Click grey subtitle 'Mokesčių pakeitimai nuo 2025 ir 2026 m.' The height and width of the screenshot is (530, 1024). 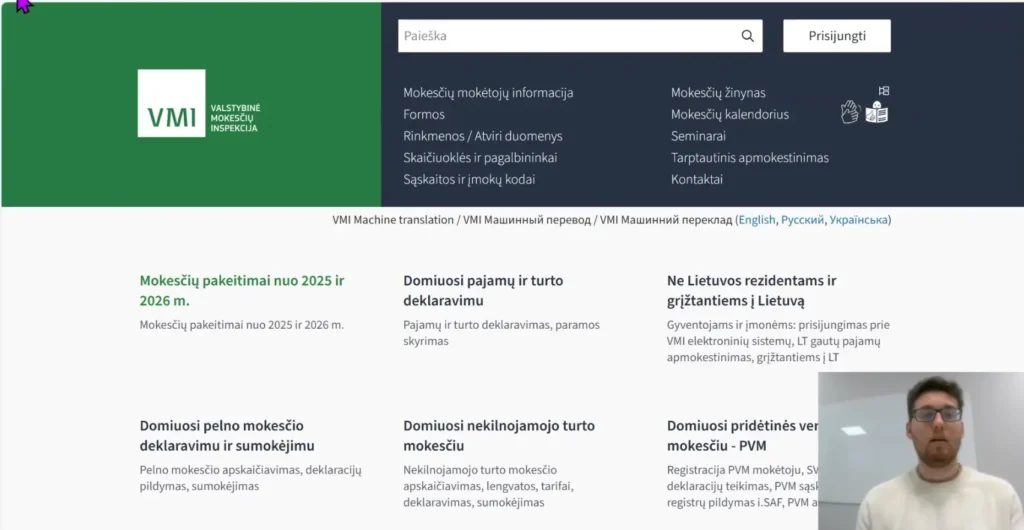point(242,324)
